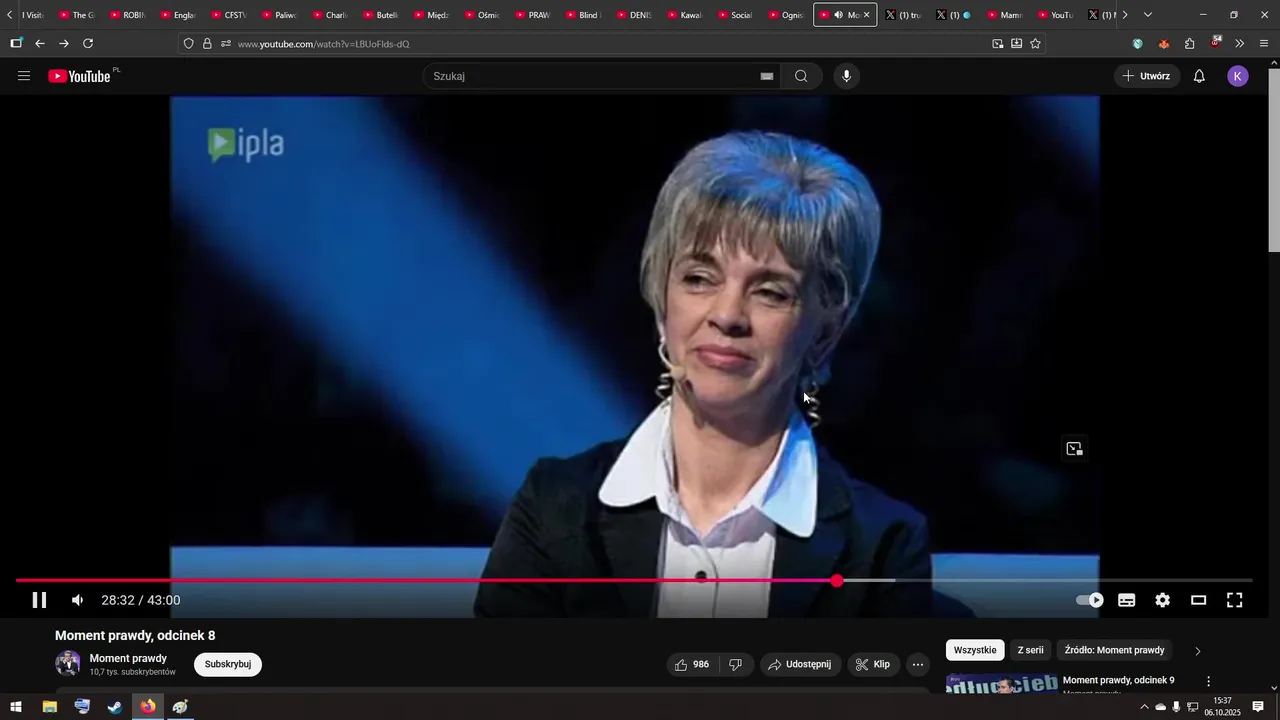1280x720 pixels.
Task: Start voice search with microphone
Action: pos(846,76)
